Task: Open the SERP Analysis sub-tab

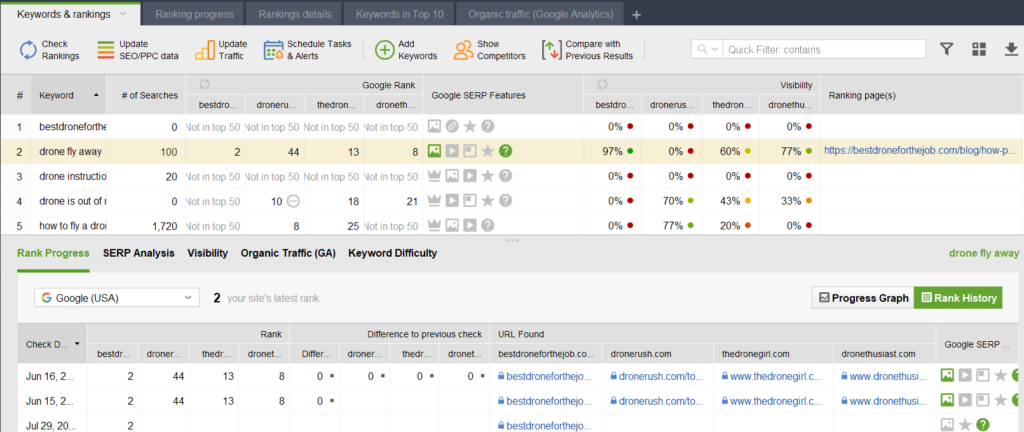Action: click(x=138, y=253)
